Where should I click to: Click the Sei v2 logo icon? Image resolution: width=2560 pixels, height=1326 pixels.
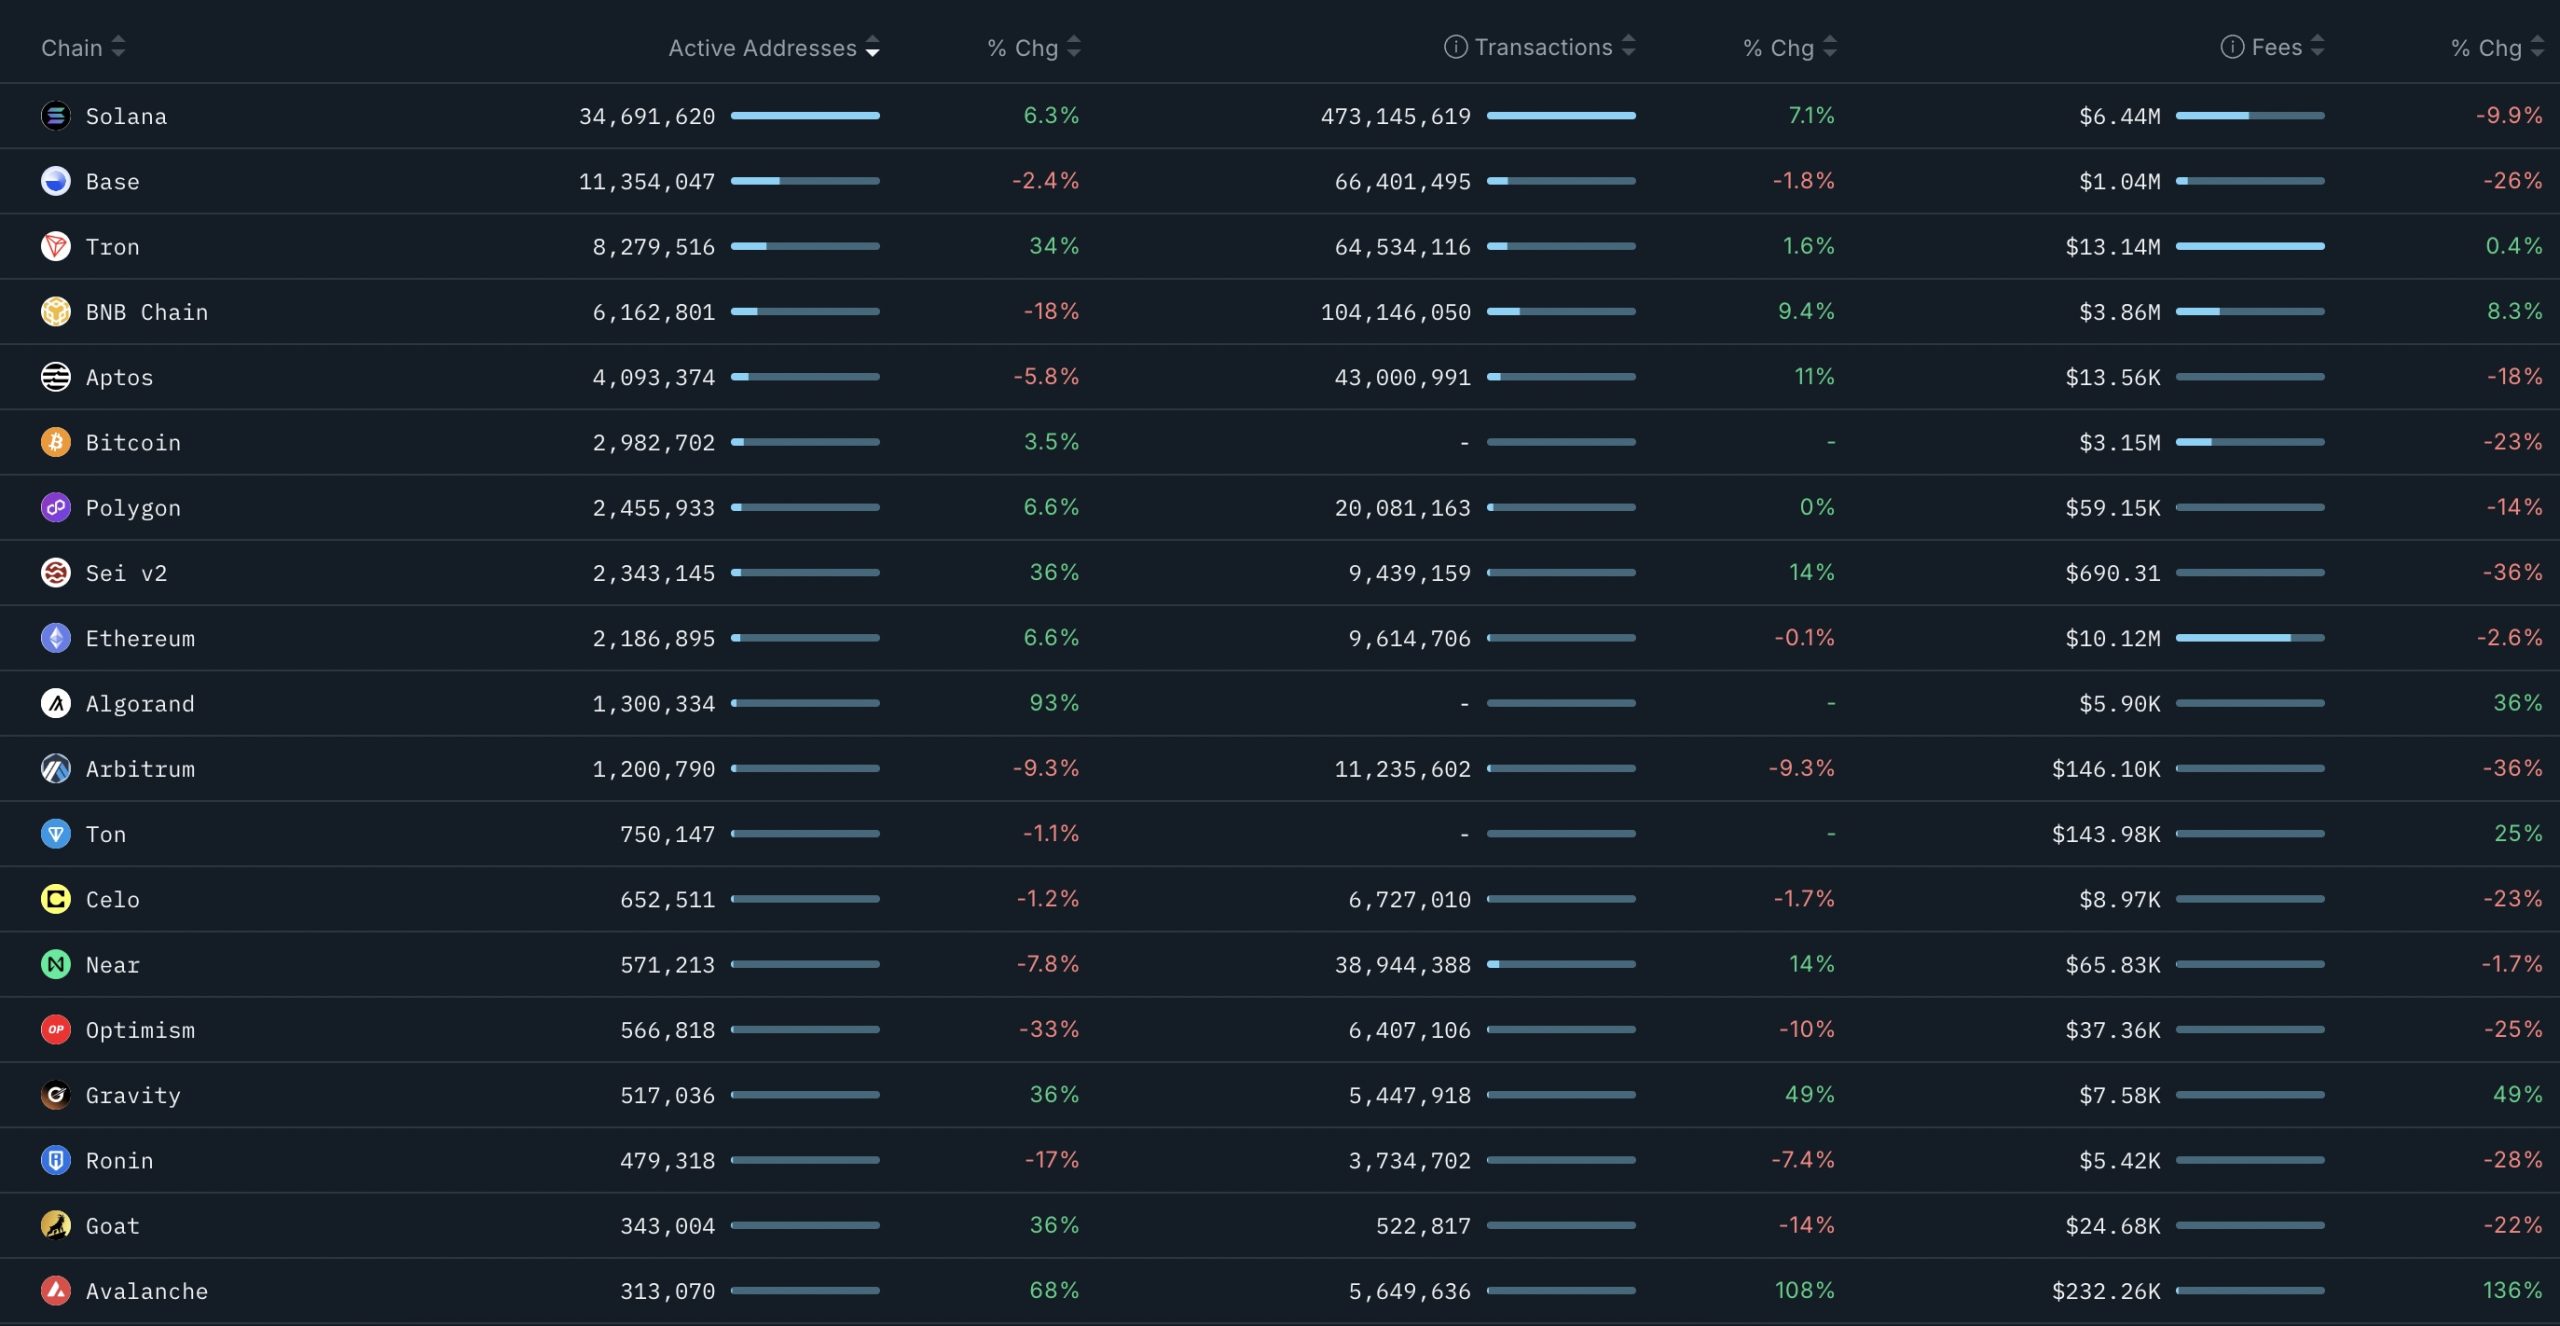[56, 573]
